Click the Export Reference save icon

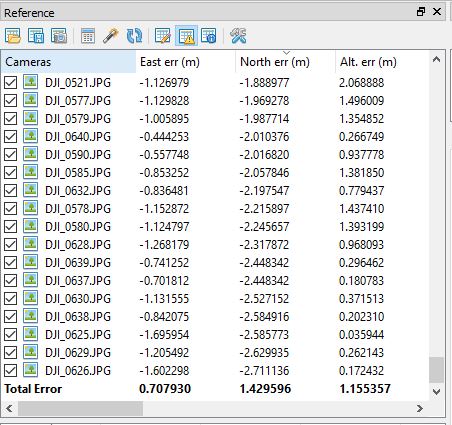[36, 36]
